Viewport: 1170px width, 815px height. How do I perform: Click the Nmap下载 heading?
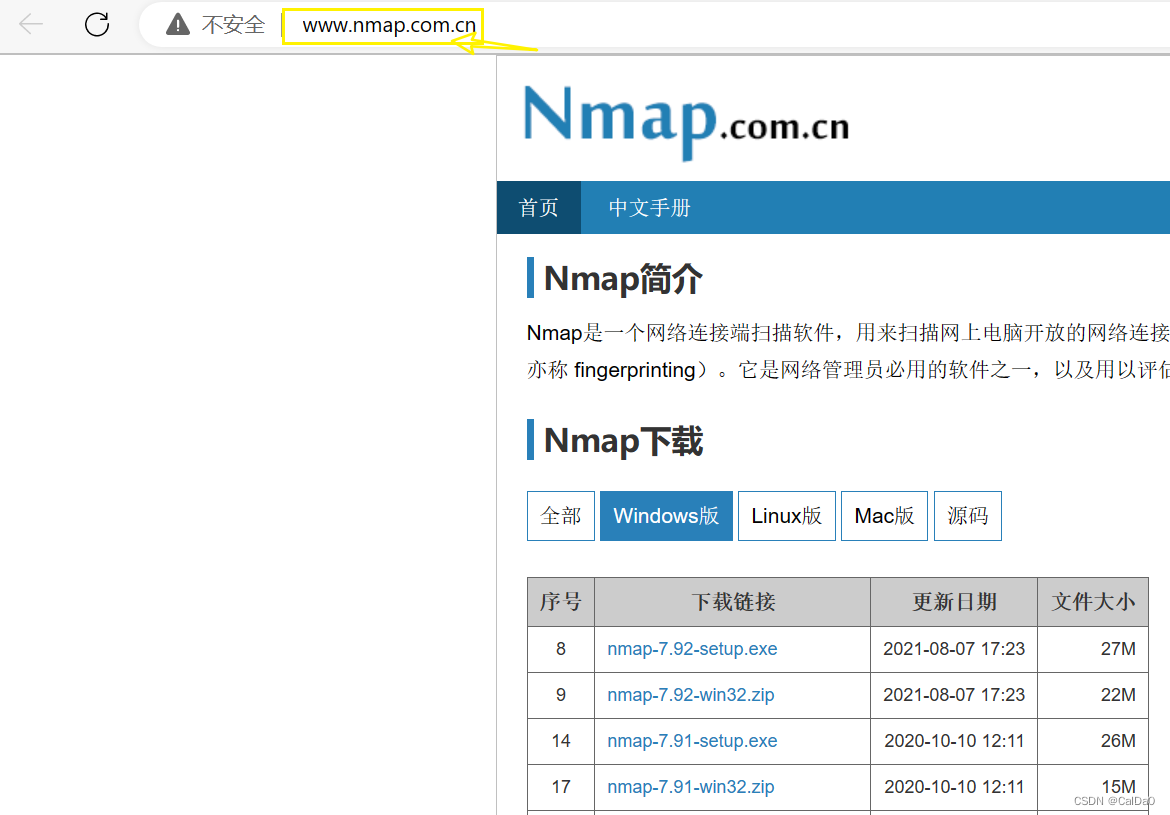point(623,440)
